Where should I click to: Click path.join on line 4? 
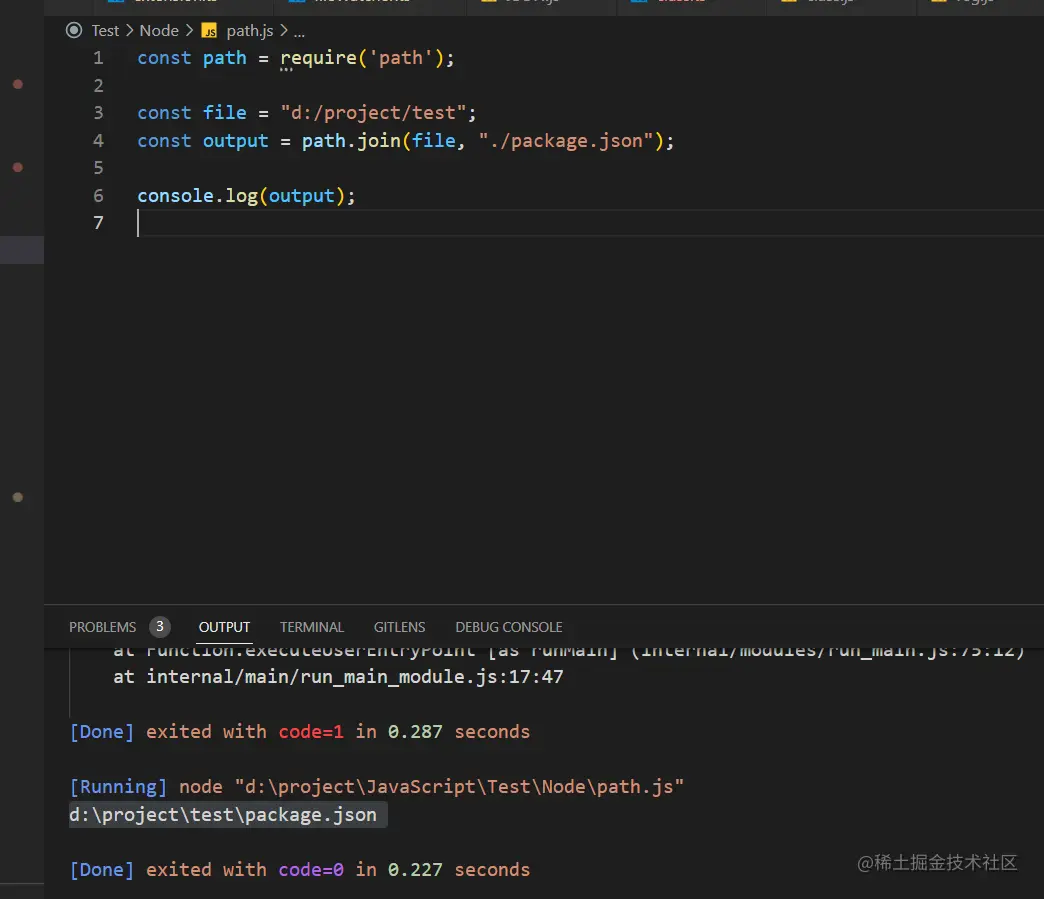click(x=351, y=141)
